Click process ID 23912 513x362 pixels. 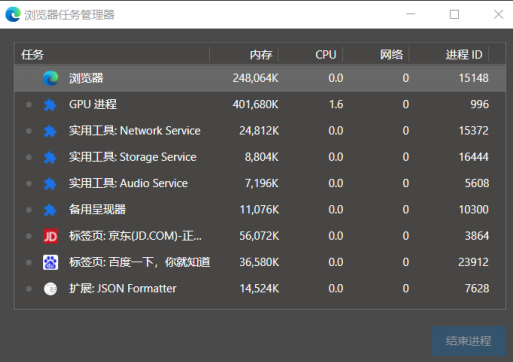(x=473, y=263)
